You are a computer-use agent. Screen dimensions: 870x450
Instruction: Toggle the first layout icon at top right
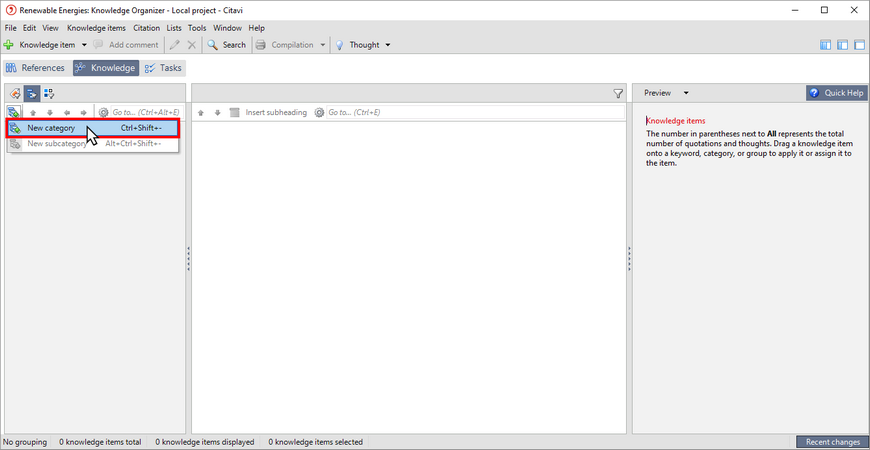[826, 45]
